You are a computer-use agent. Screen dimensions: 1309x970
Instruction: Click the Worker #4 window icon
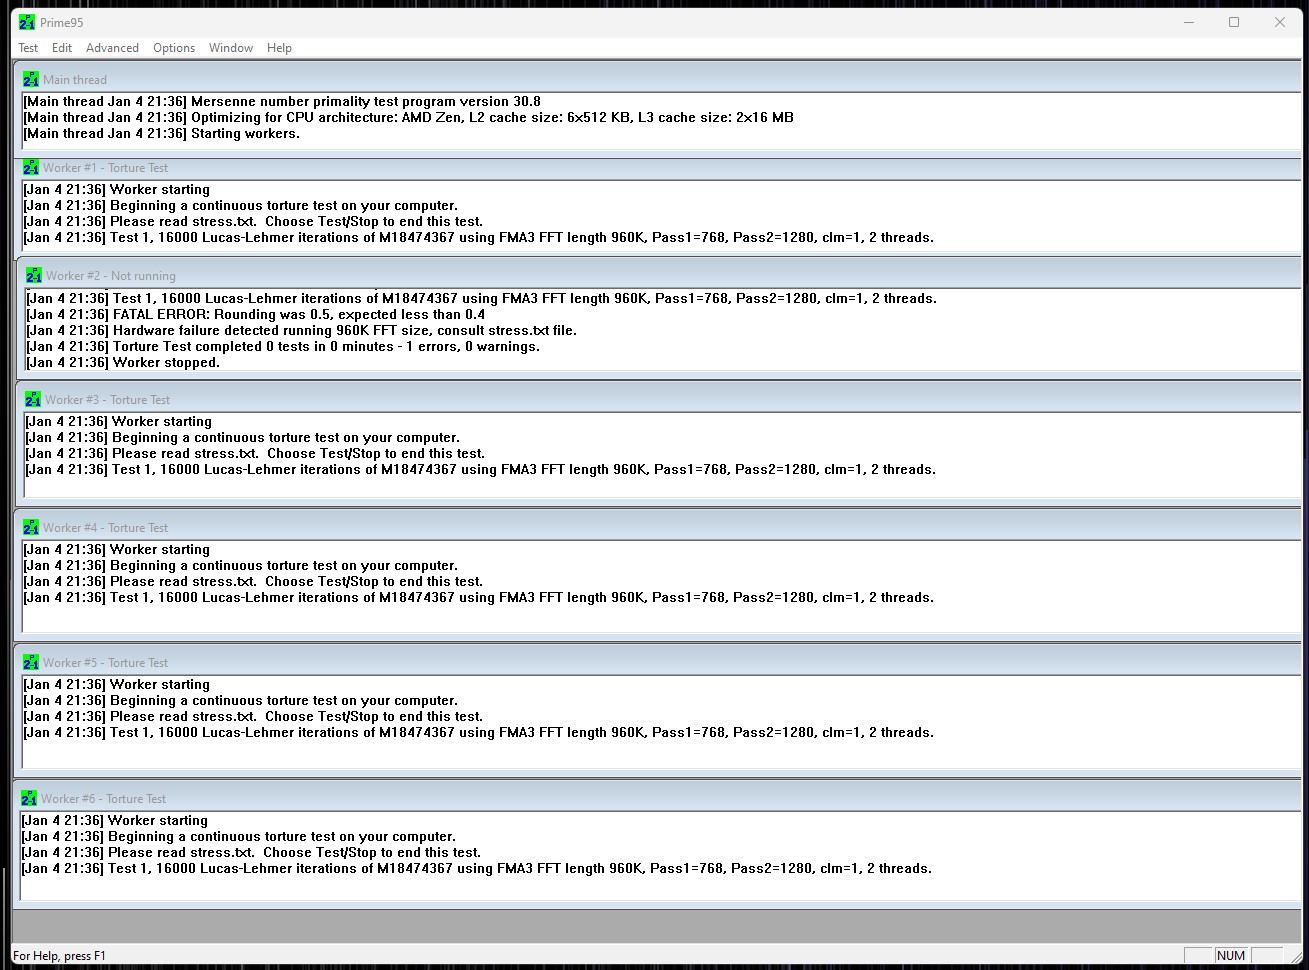[x=31, y=527]
